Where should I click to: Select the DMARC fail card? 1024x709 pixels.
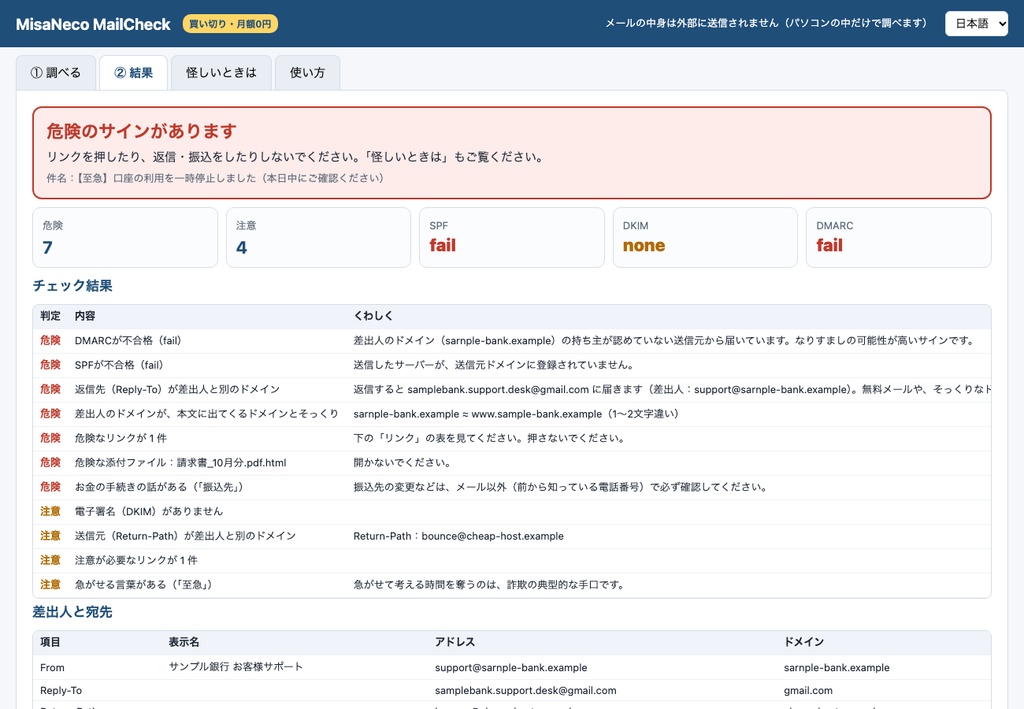(x=898, y=238)
